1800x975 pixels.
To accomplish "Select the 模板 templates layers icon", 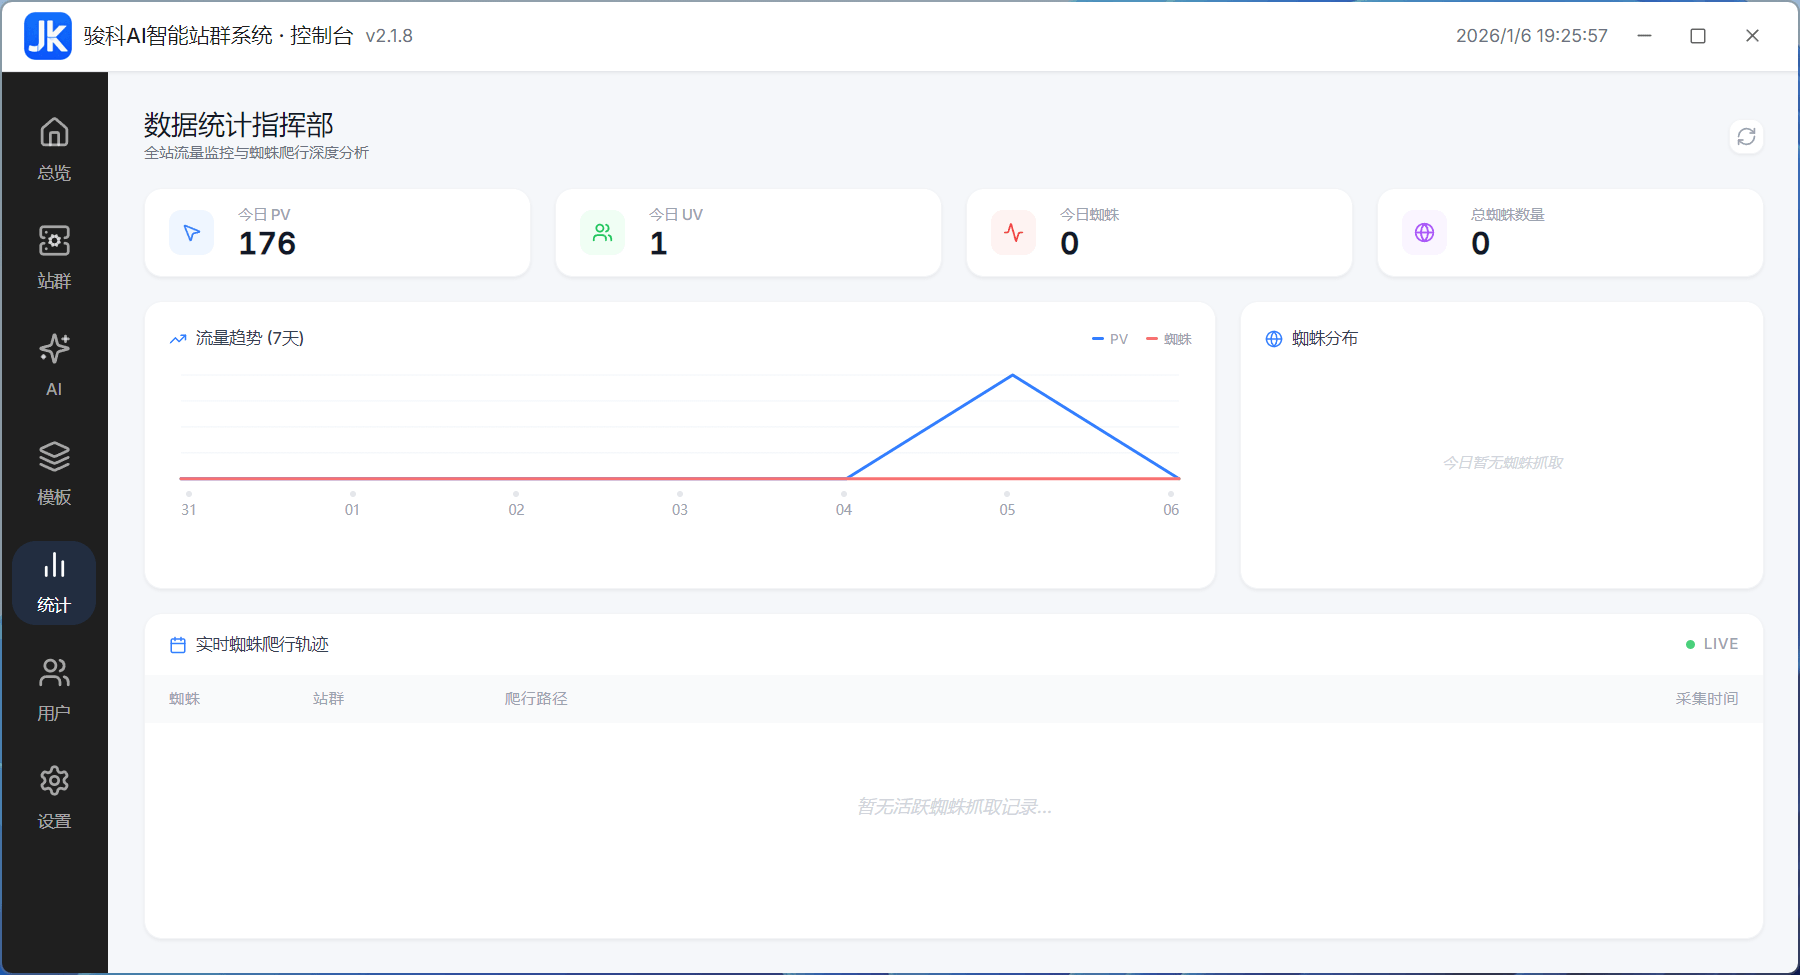I will [54, 473].
